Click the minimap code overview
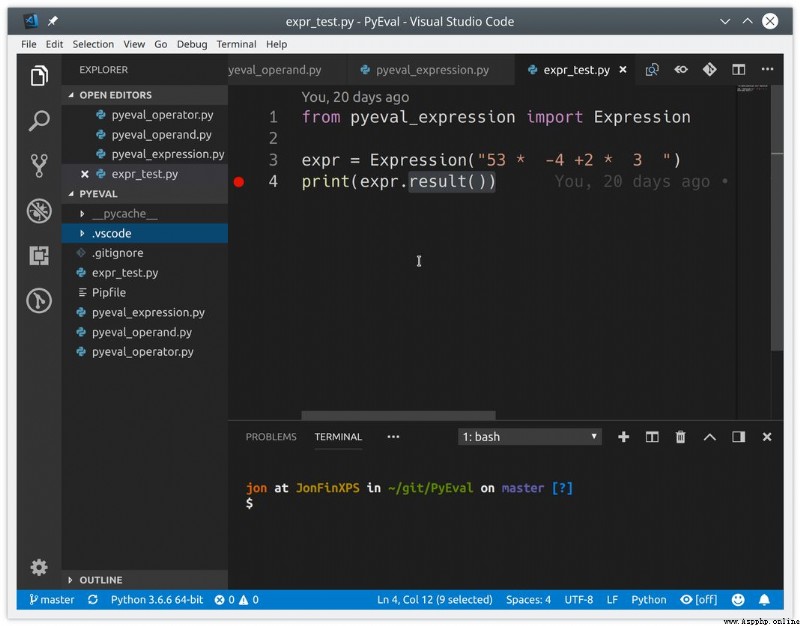Screen dimensions: 800x626 tap(754, 89)
